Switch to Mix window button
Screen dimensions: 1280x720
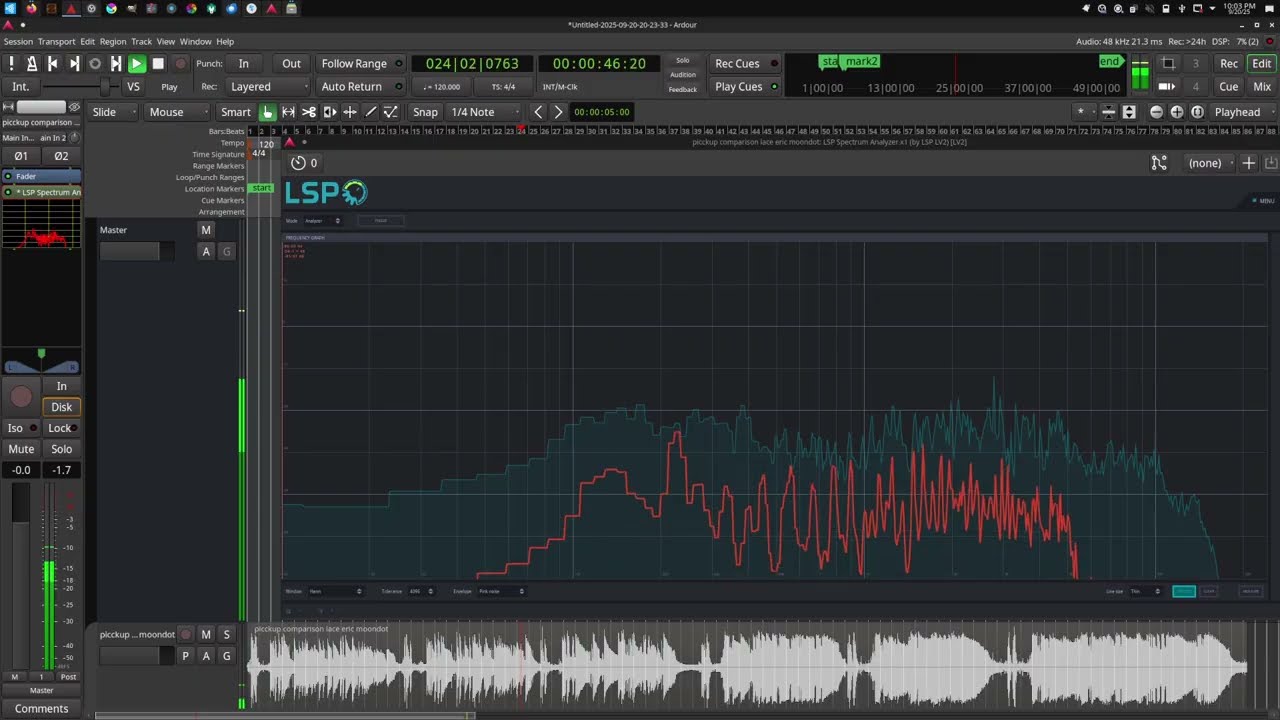(1262, 87)
